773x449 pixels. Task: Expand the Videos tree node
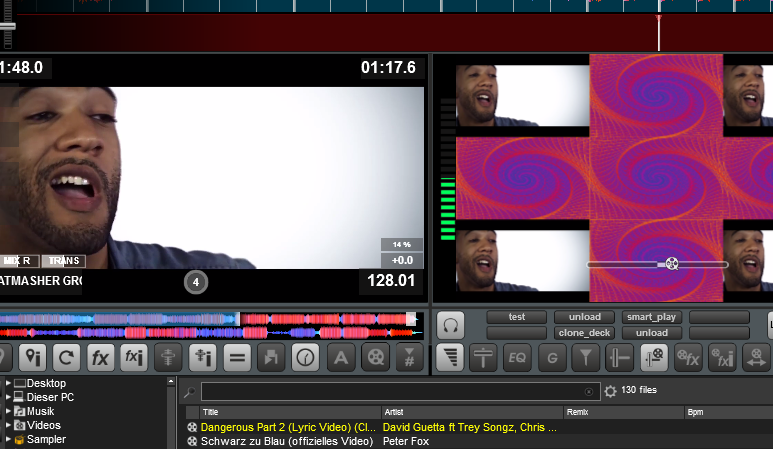point(8,424)
